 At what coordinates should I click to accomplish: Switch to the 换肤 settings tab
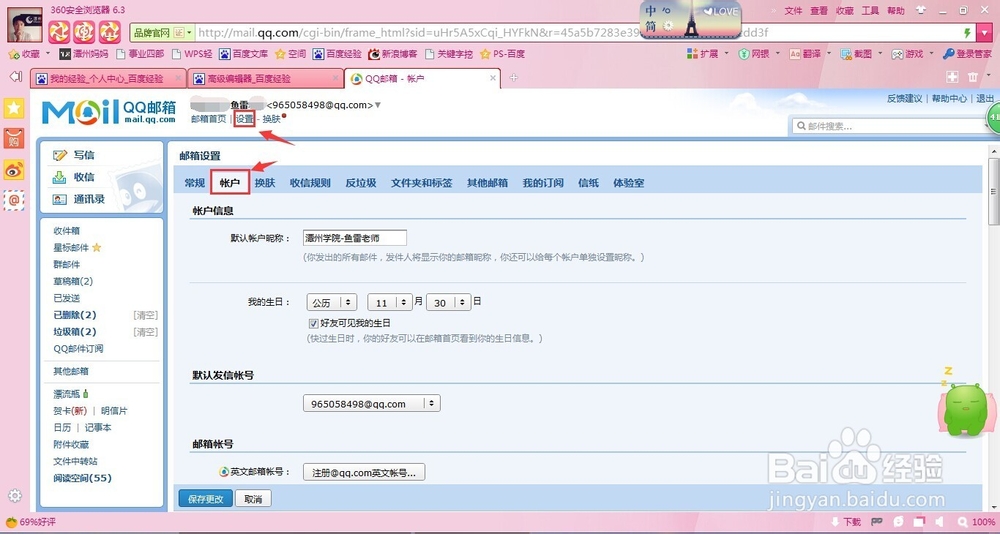click(265, 183)
